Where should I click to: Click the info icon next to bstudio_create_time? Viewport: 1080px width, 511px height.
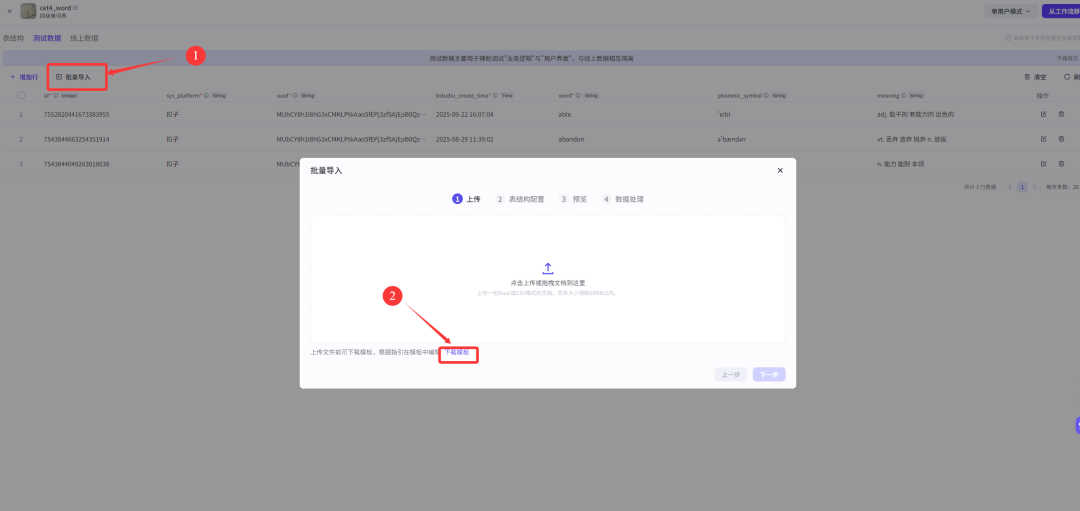click(495, 96)
